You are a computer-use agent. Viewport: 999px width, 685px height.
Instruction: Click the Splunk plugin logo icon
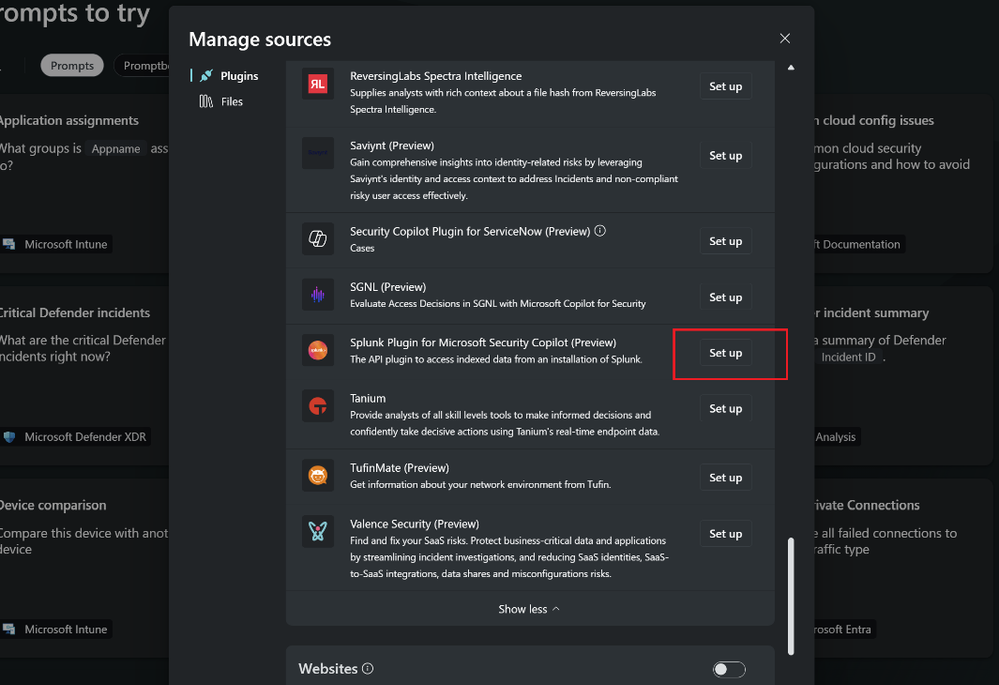point(317,350)
